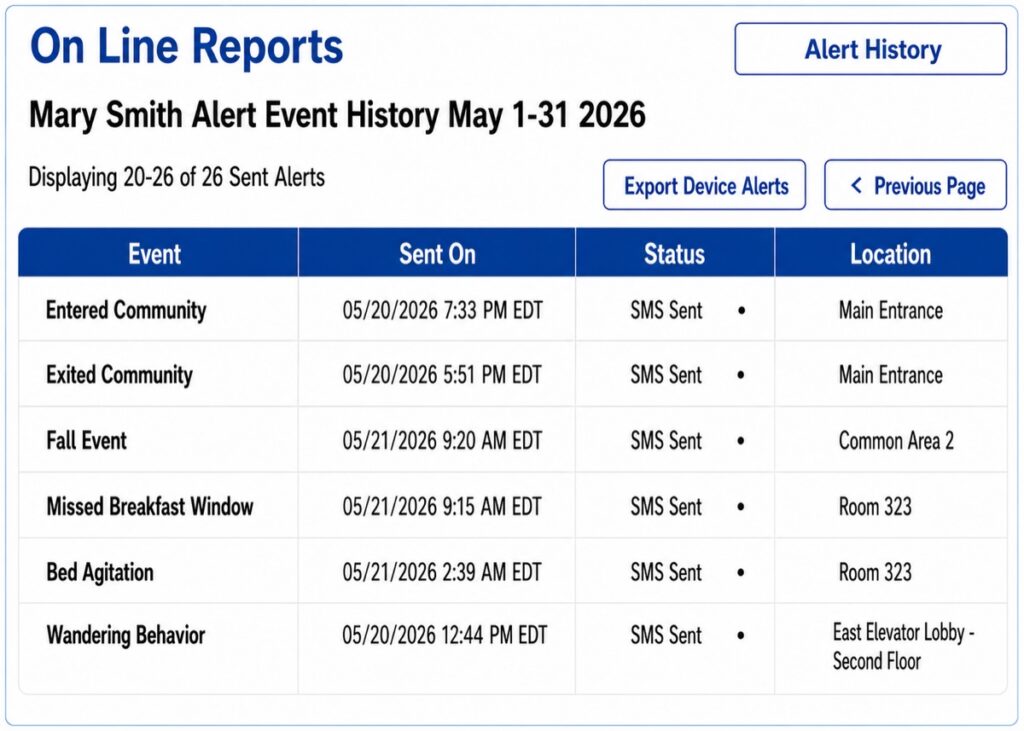1024x731 pixels.
Task: Select the Entered Community event
Action: pyautogui.click(x=126, y=310)
